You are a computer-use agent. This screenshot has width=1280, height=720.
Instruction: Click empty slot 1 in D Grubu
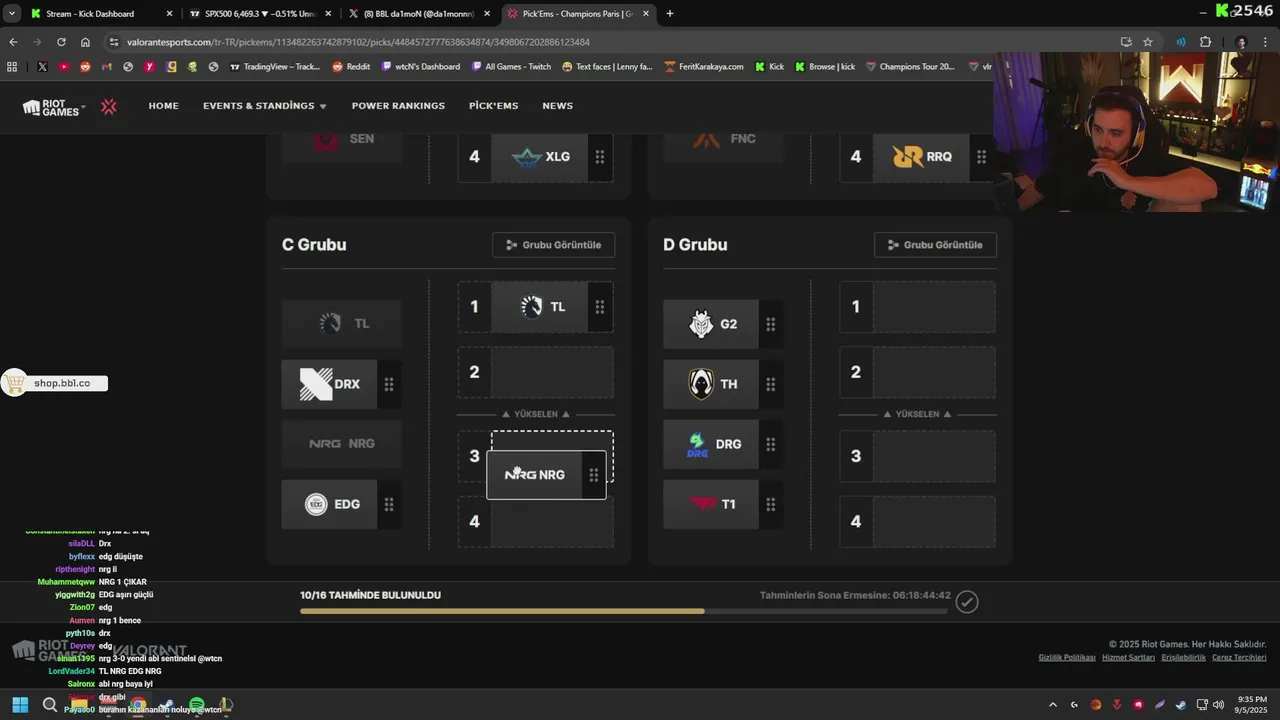pos(934,307)
